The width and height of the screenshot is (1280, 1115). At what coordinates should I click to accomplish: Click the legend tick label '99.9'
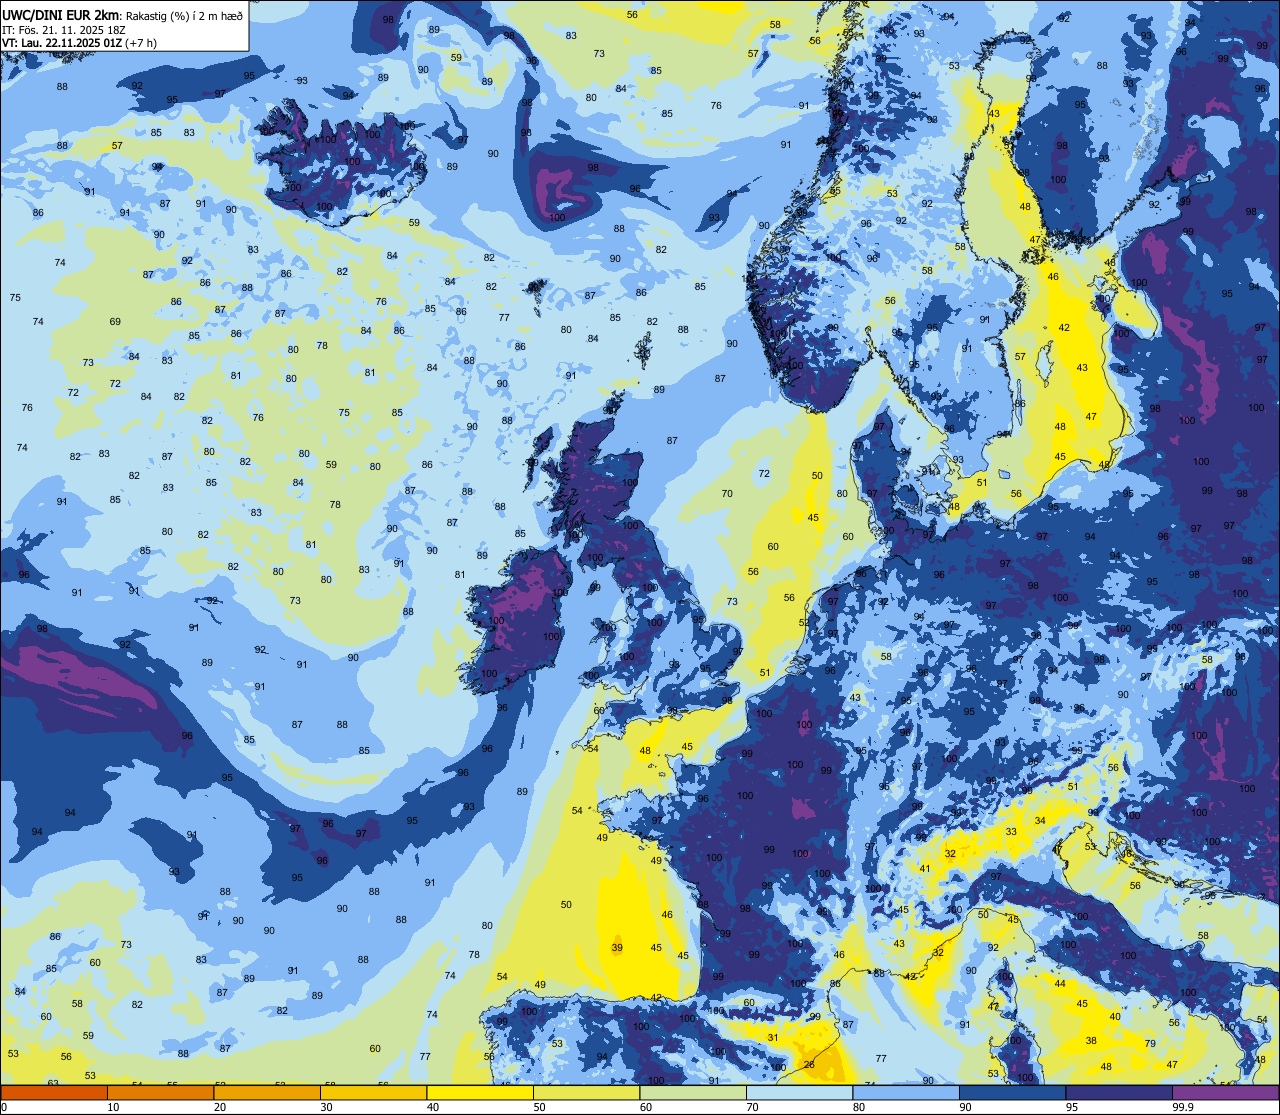(1183, 1107)
